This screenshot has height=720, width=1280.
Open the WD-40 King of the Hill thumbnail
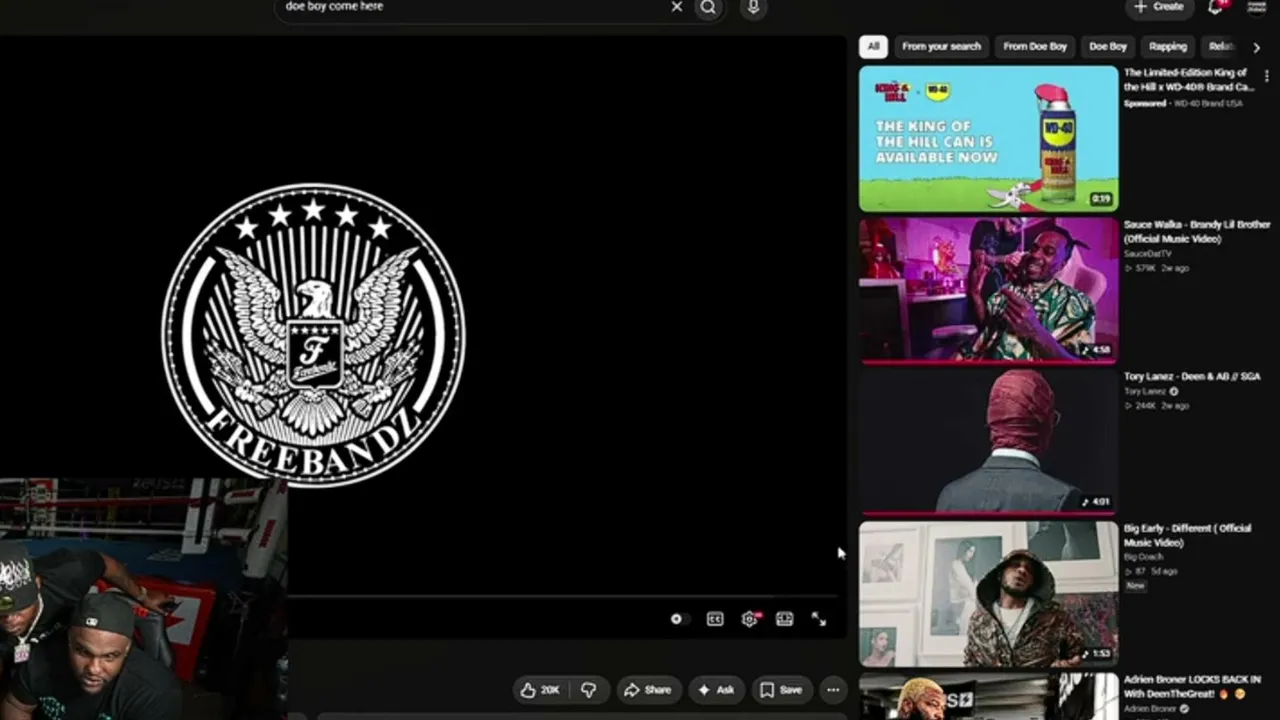tap(988, 138)
